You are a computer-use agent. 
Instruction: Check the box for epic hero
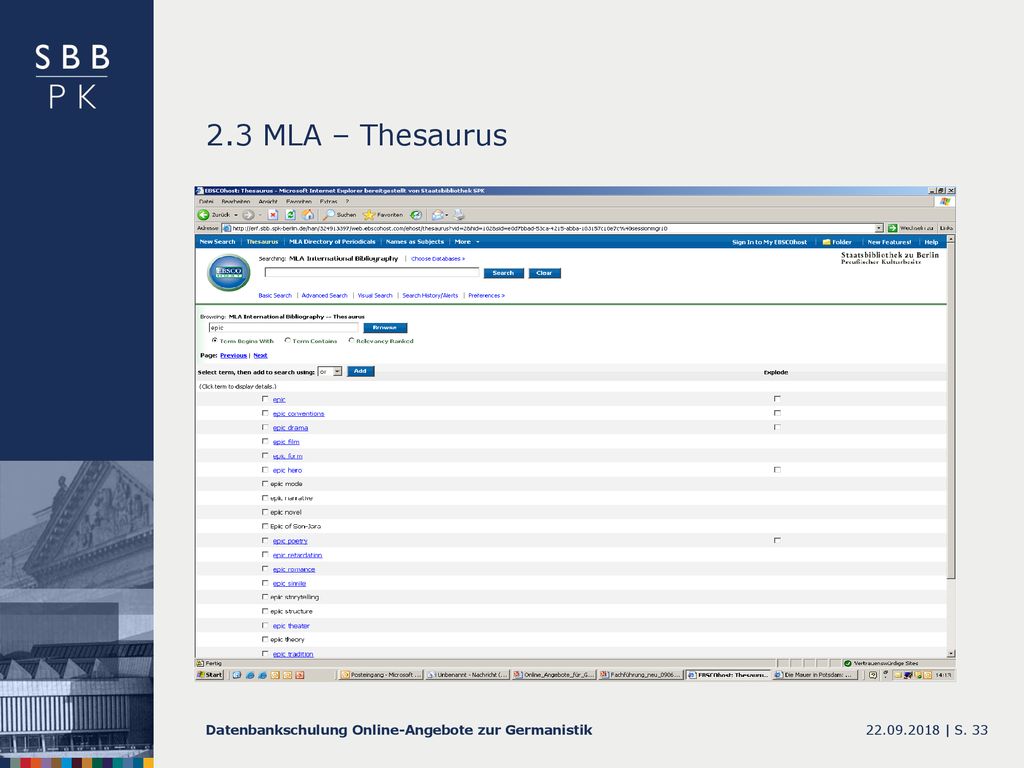pos(264,470)
